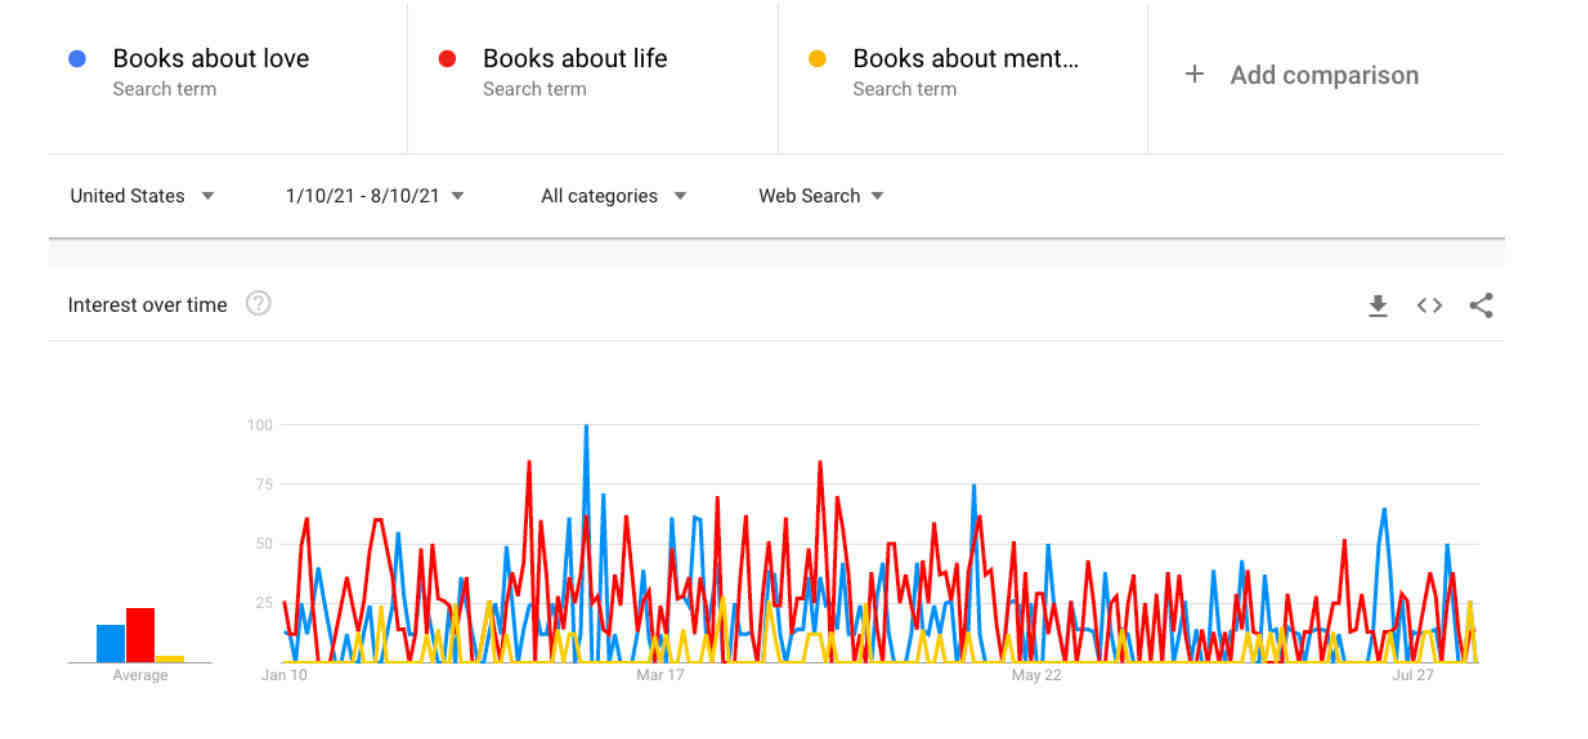Expand the All categories dropdown
The image size is (1588, 739).
click(x=613, y=196)
